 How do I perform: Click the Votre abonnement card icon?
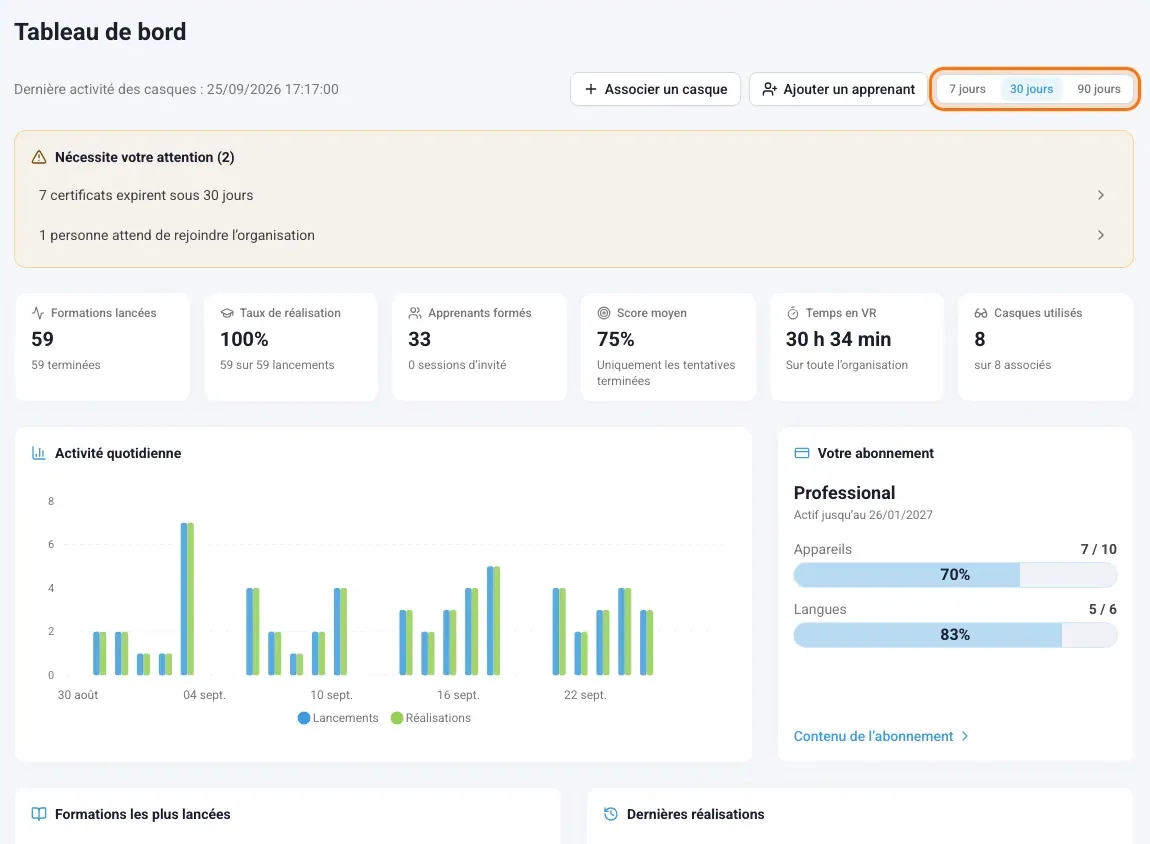click(802, 453)
